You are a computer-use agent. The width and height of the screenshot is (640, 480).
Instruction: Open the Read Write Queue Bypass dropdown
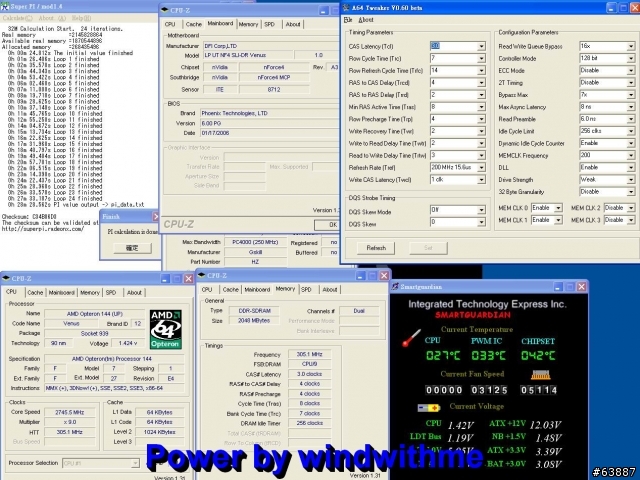tap(631, 47)
